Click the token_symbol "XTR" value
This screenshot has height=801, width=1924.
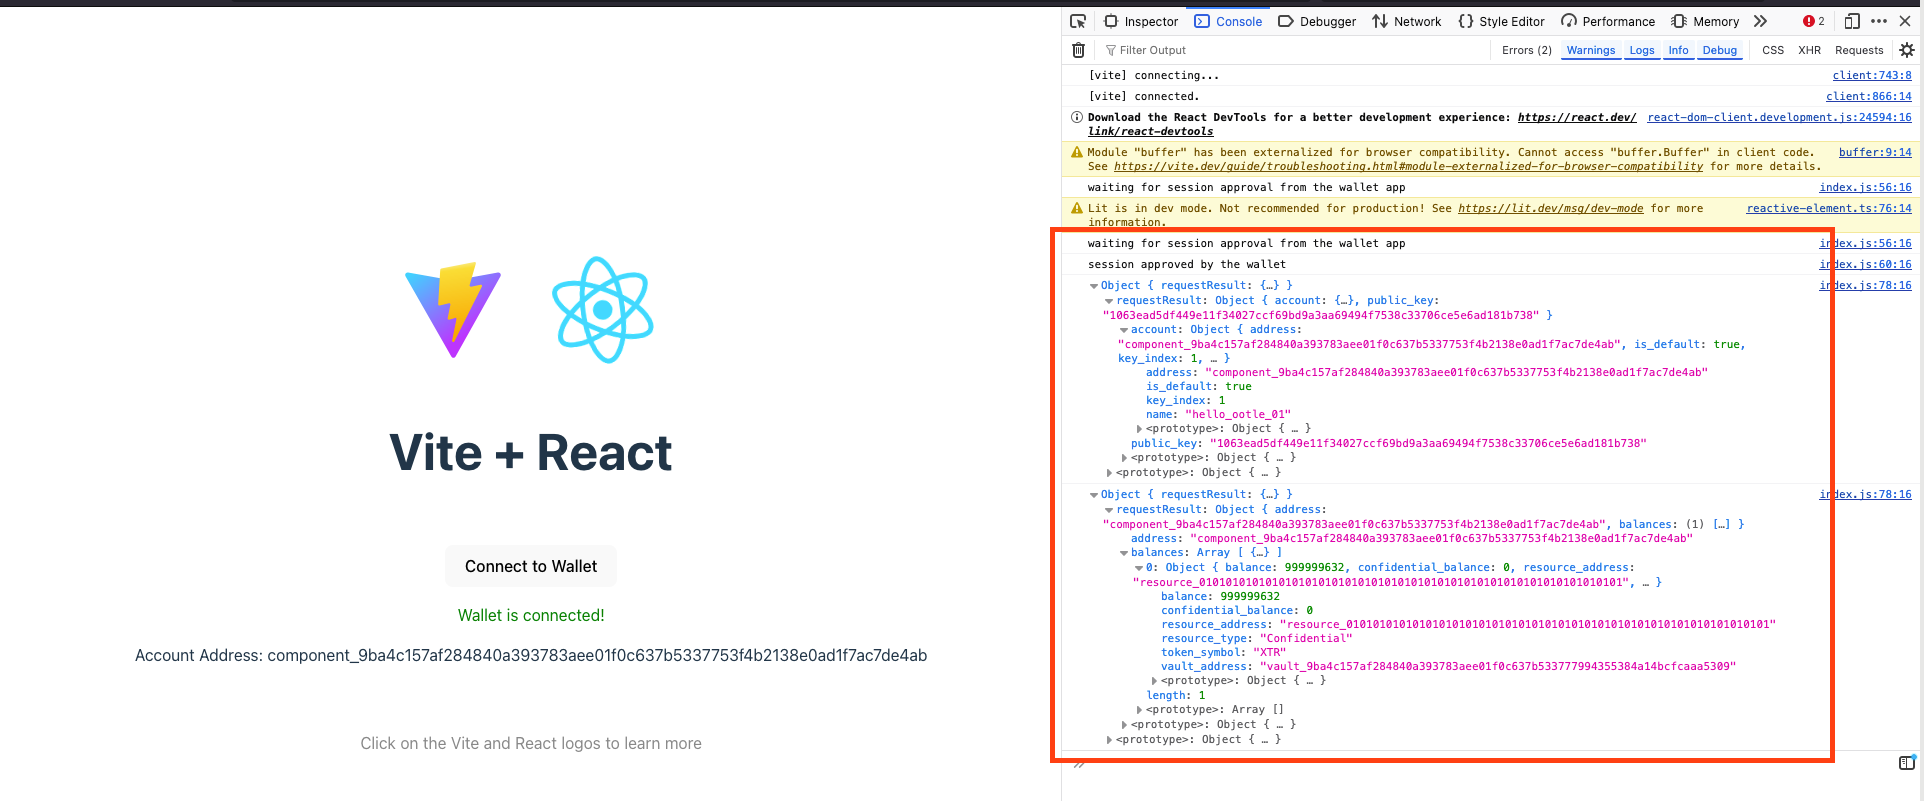(x=1271, y=653)
